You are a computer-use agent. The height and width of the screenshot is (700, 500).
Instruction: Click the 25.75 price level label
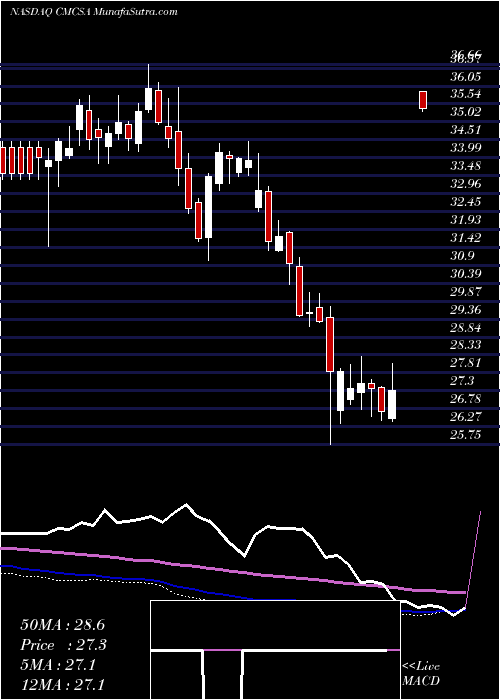click(466, 434)
